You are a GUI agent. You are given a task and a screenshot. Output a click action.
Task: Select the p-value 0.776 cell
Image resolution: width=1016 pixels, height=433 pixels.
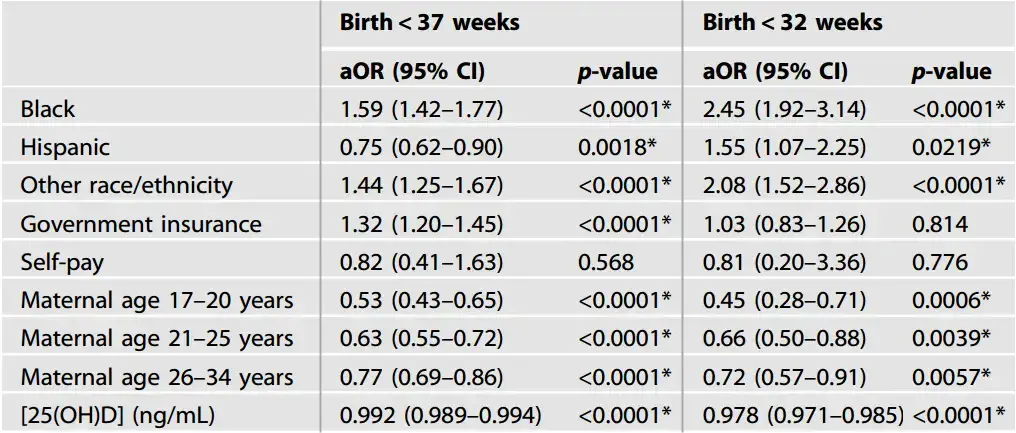(x=940, y=262)
